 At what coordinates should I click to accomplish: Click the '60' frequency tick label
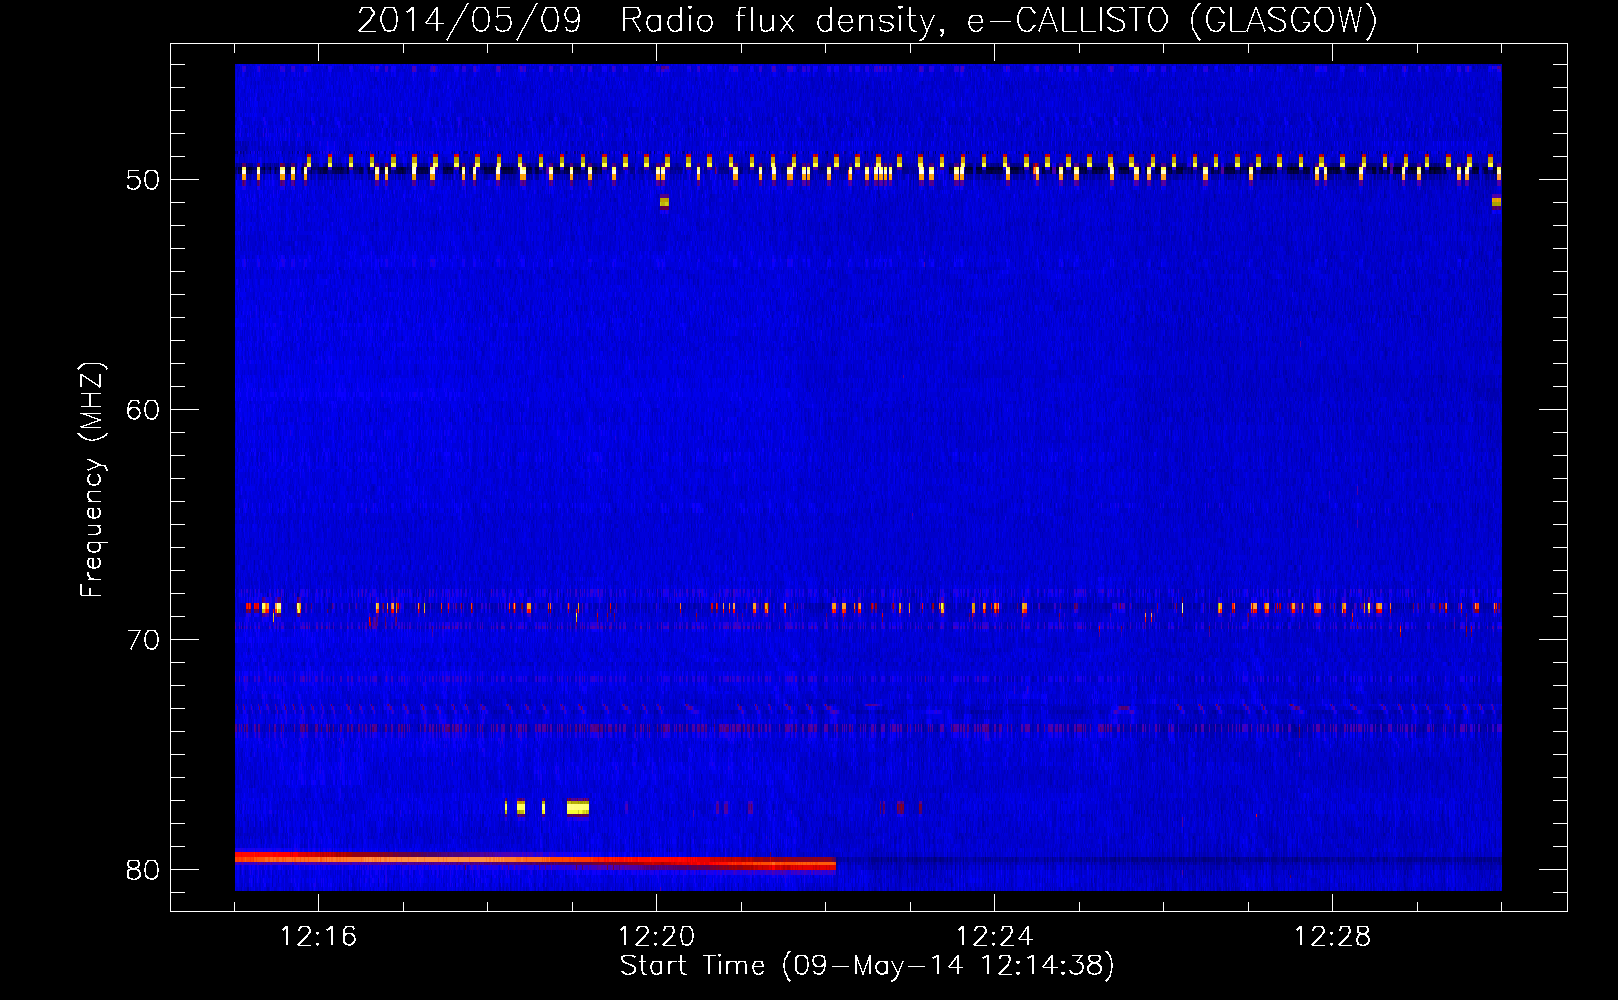[143, 410]
